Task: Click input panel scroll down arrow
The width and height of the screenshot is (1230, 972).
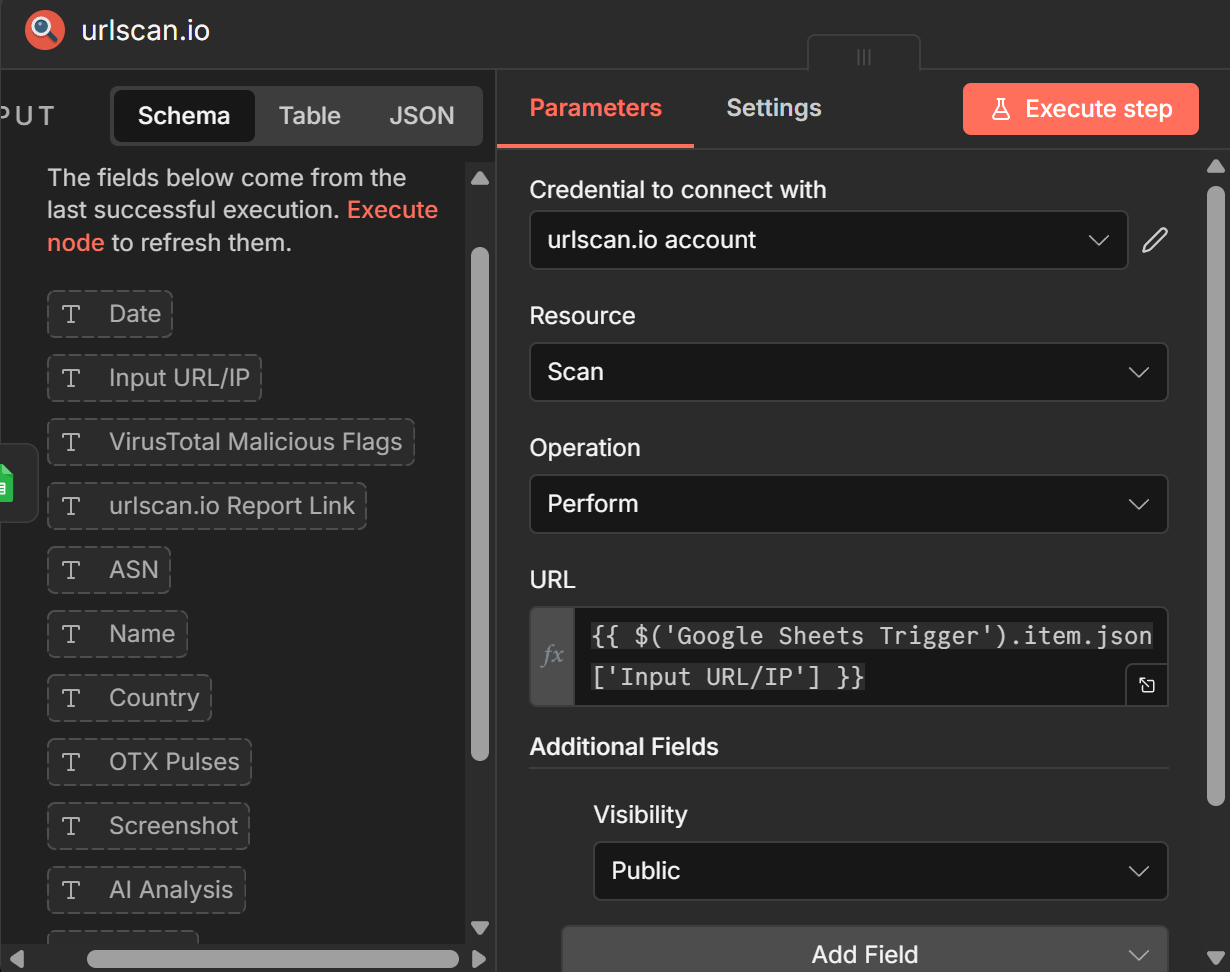Action: click(480, 927)
